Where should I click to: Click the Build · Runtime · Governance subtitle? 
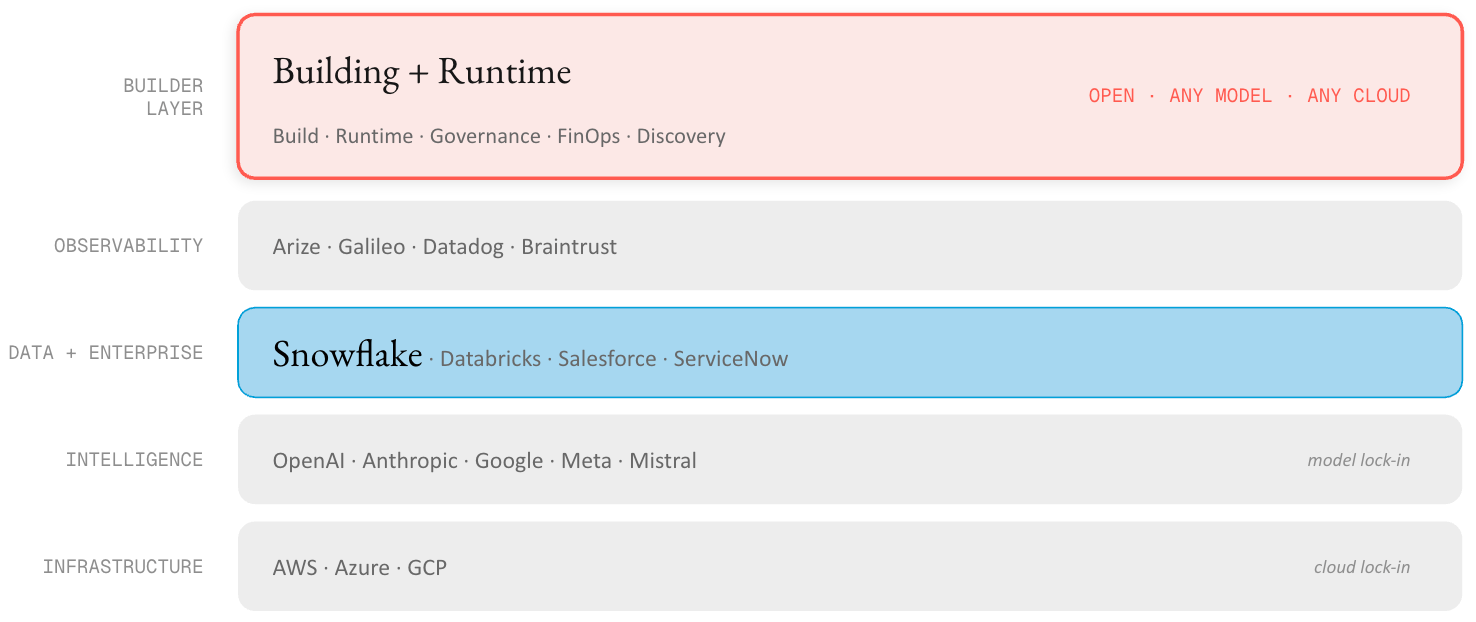pyautogui.click(x=499, y=136)
